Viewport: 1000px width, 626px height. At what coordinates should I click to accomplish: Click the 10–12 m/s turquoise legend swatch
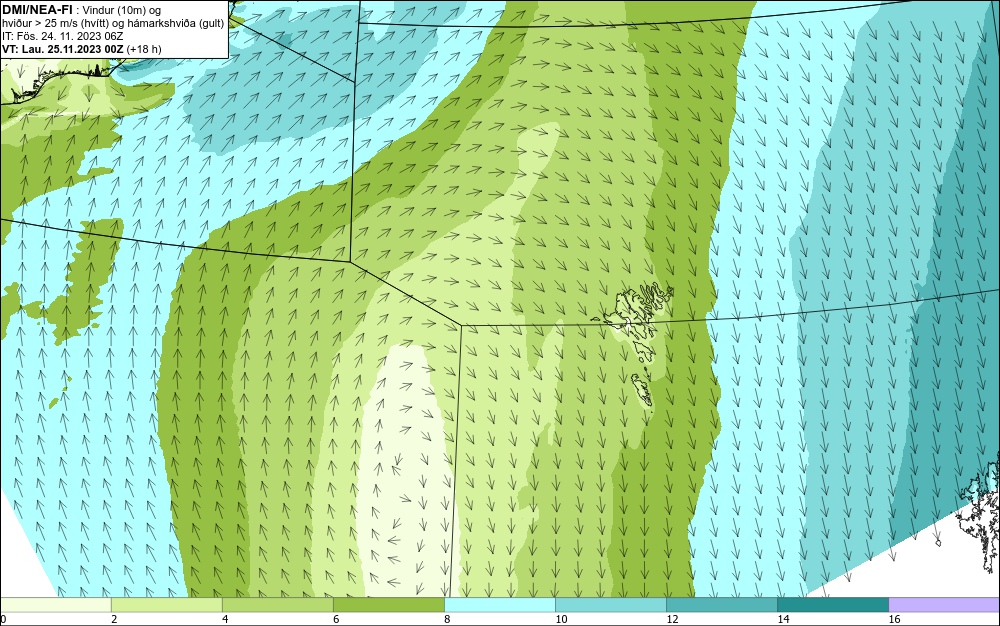coord(610,604)
